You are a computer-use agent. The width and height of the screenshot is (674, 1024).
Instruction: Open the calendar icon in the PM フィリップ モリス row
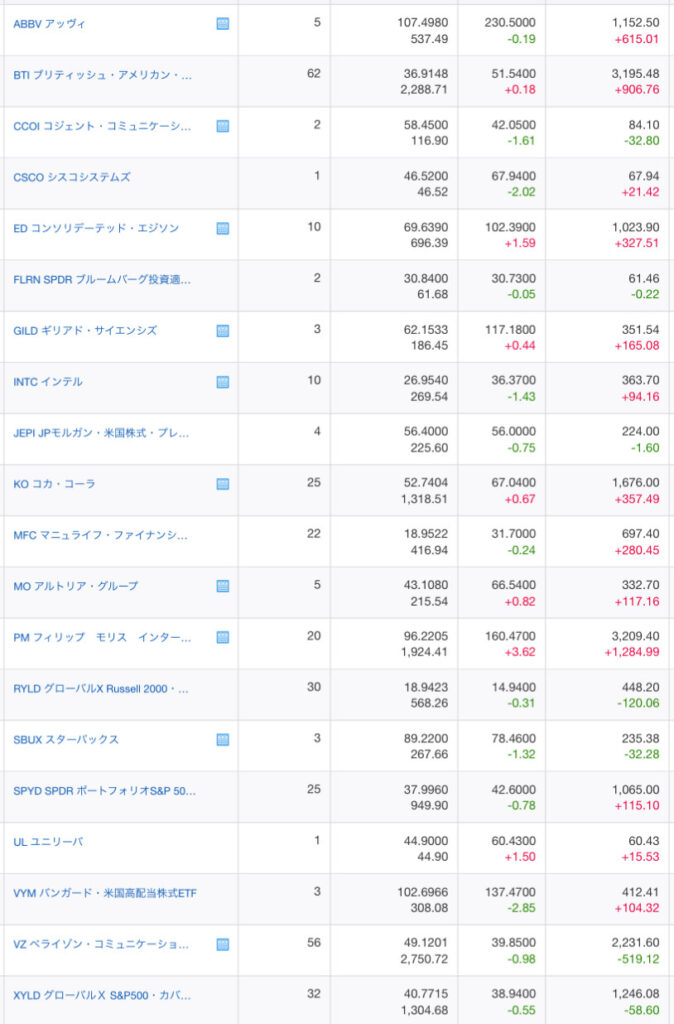click(223, 637)
